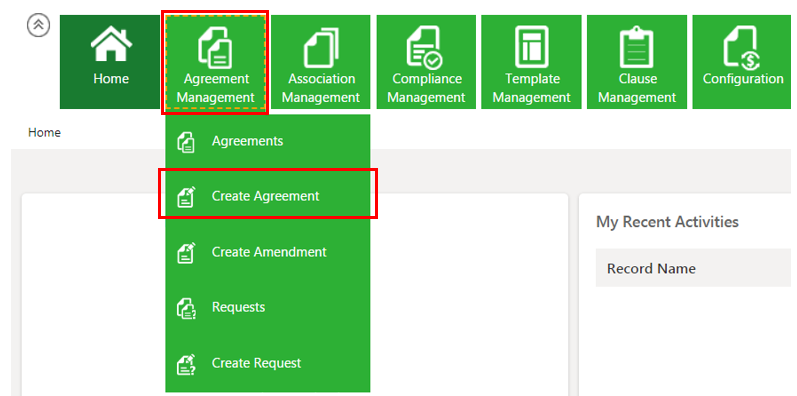Viewport: 797px width, 396px height.
Task: Click the Configuration dollar document icon
Action: pos(742,48)
